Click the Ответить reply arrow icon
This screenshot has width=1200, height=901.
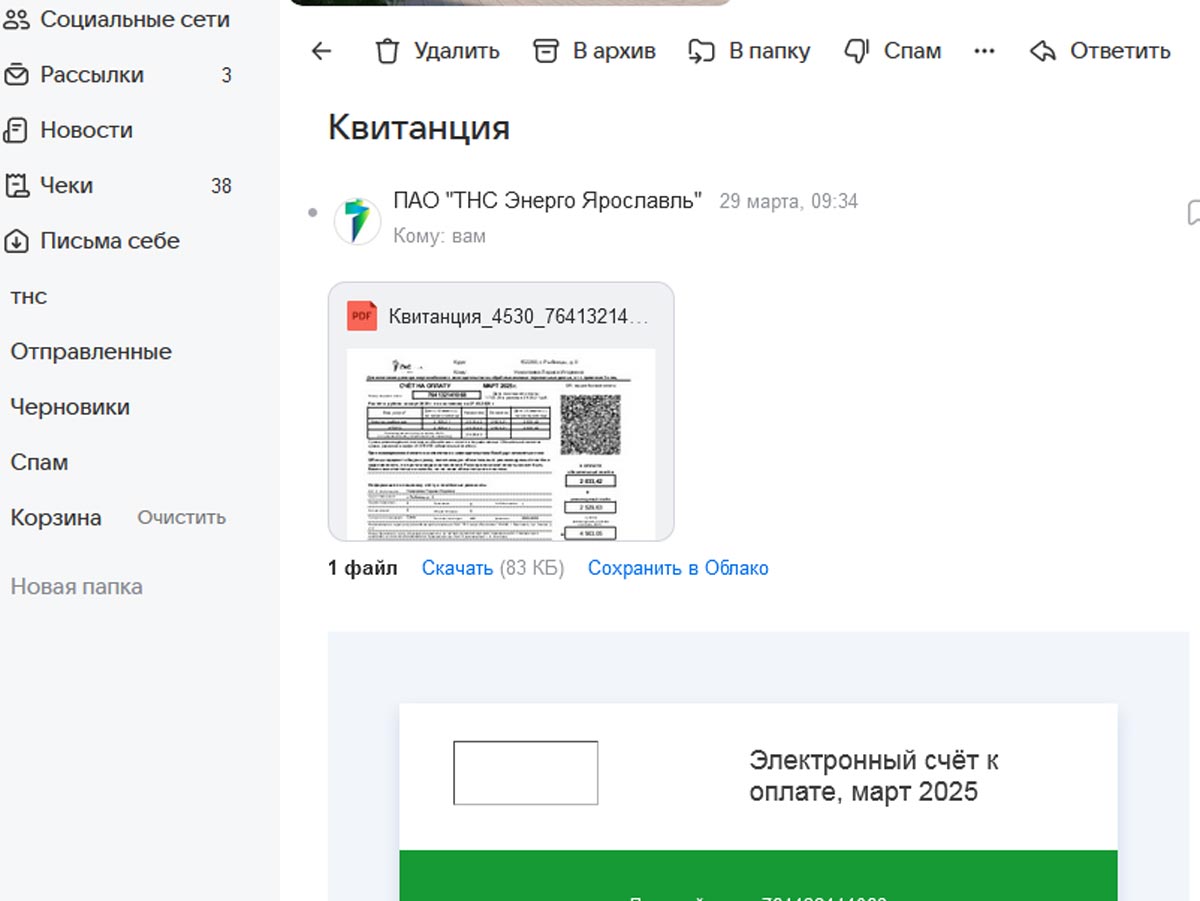coord(1043,51)
